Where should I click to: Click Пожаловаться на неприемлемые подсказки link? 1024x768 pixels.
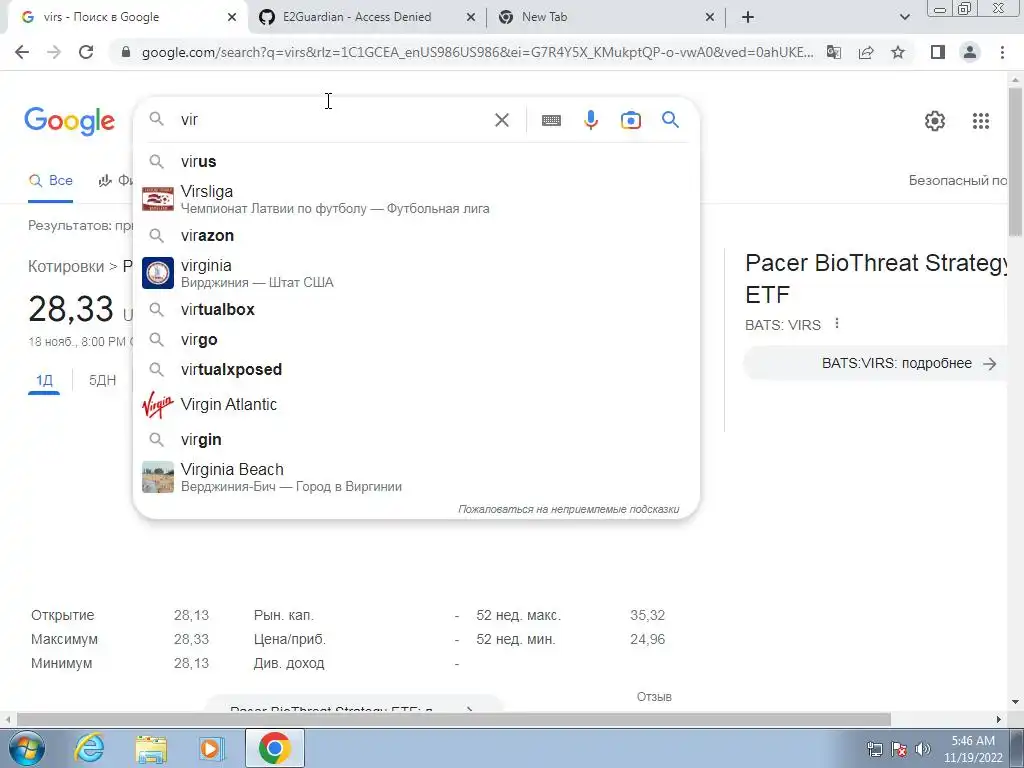pyautogui.click(x=569, y=509)
